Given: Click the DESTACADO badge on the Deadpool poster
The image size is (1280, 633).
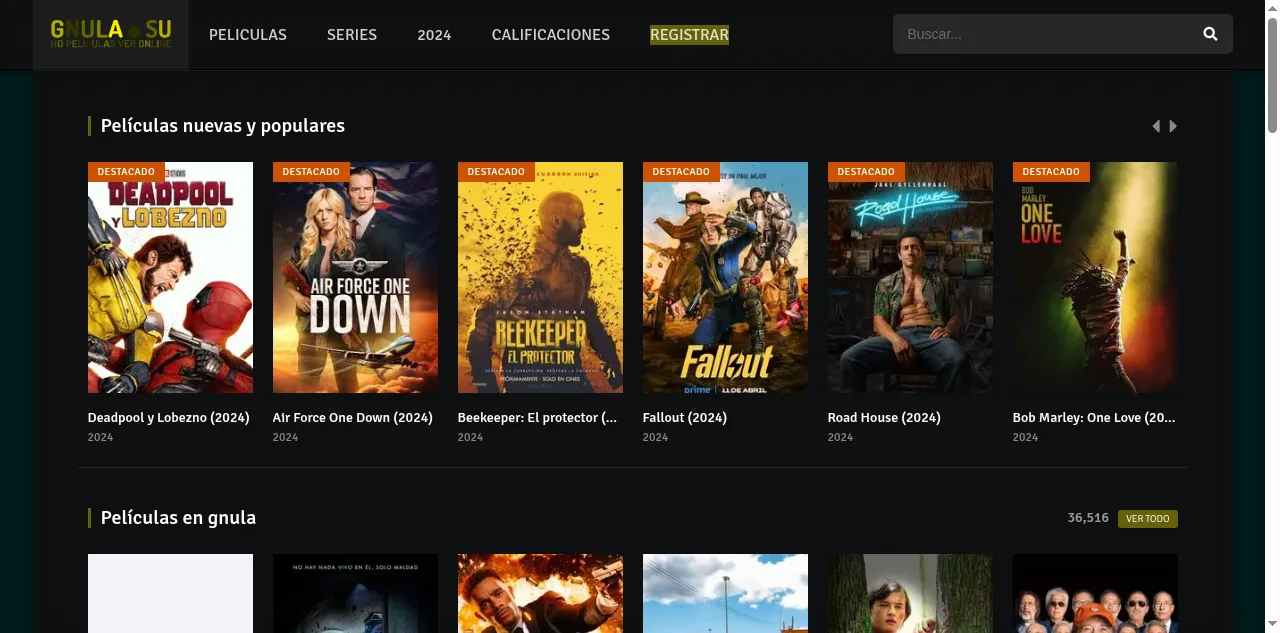Looking at the screenshot, I should [126, 172].
